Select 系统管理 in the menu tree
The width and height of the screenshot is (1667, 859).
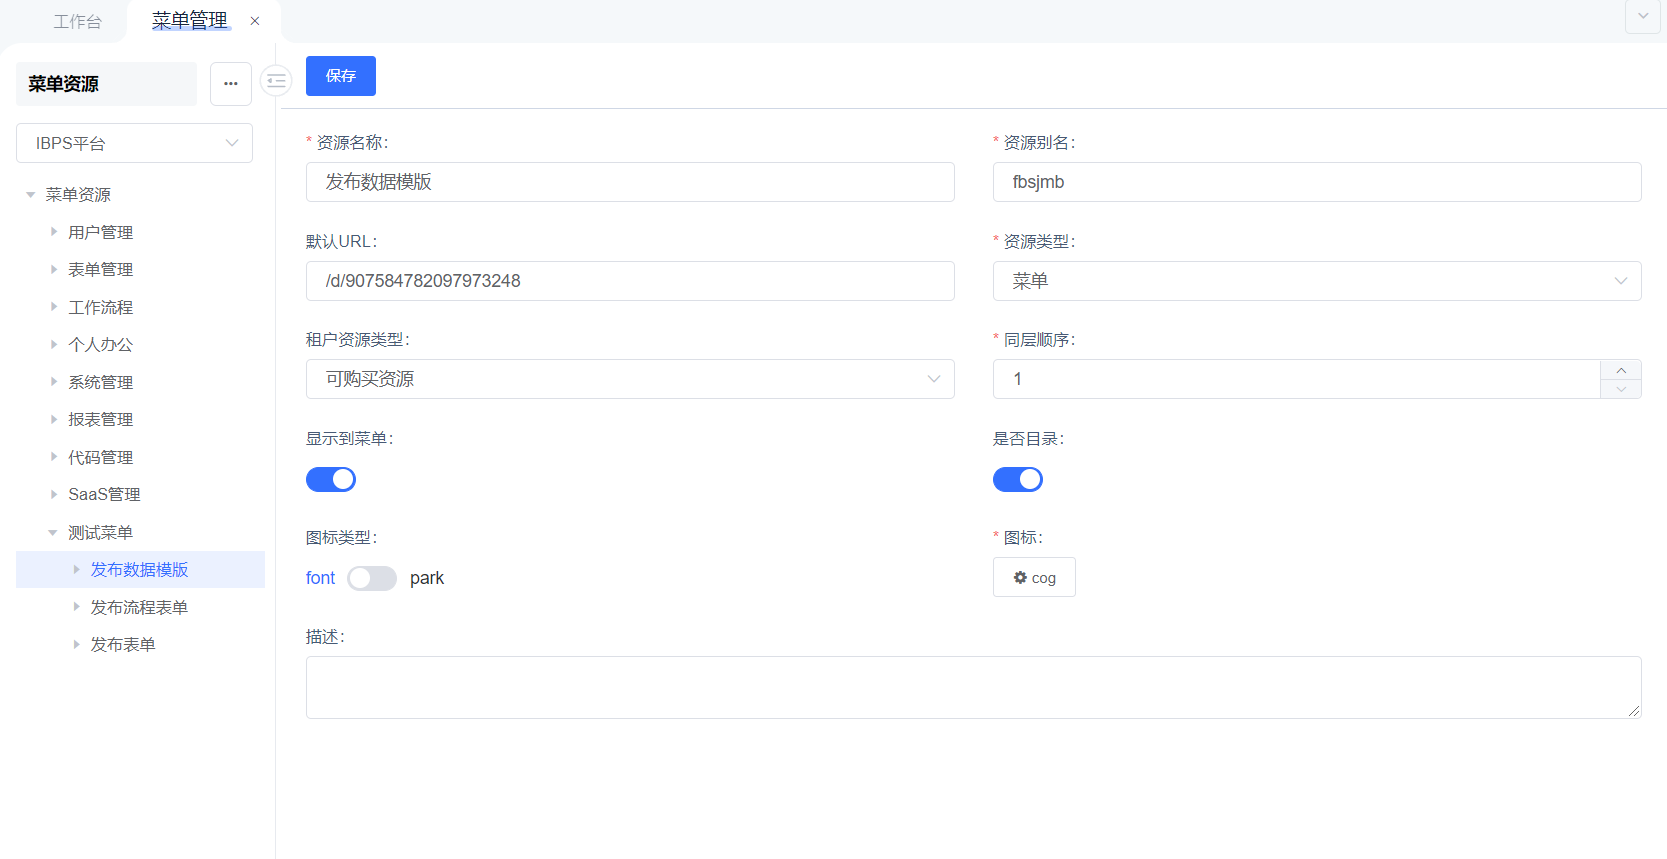[100, 382]
